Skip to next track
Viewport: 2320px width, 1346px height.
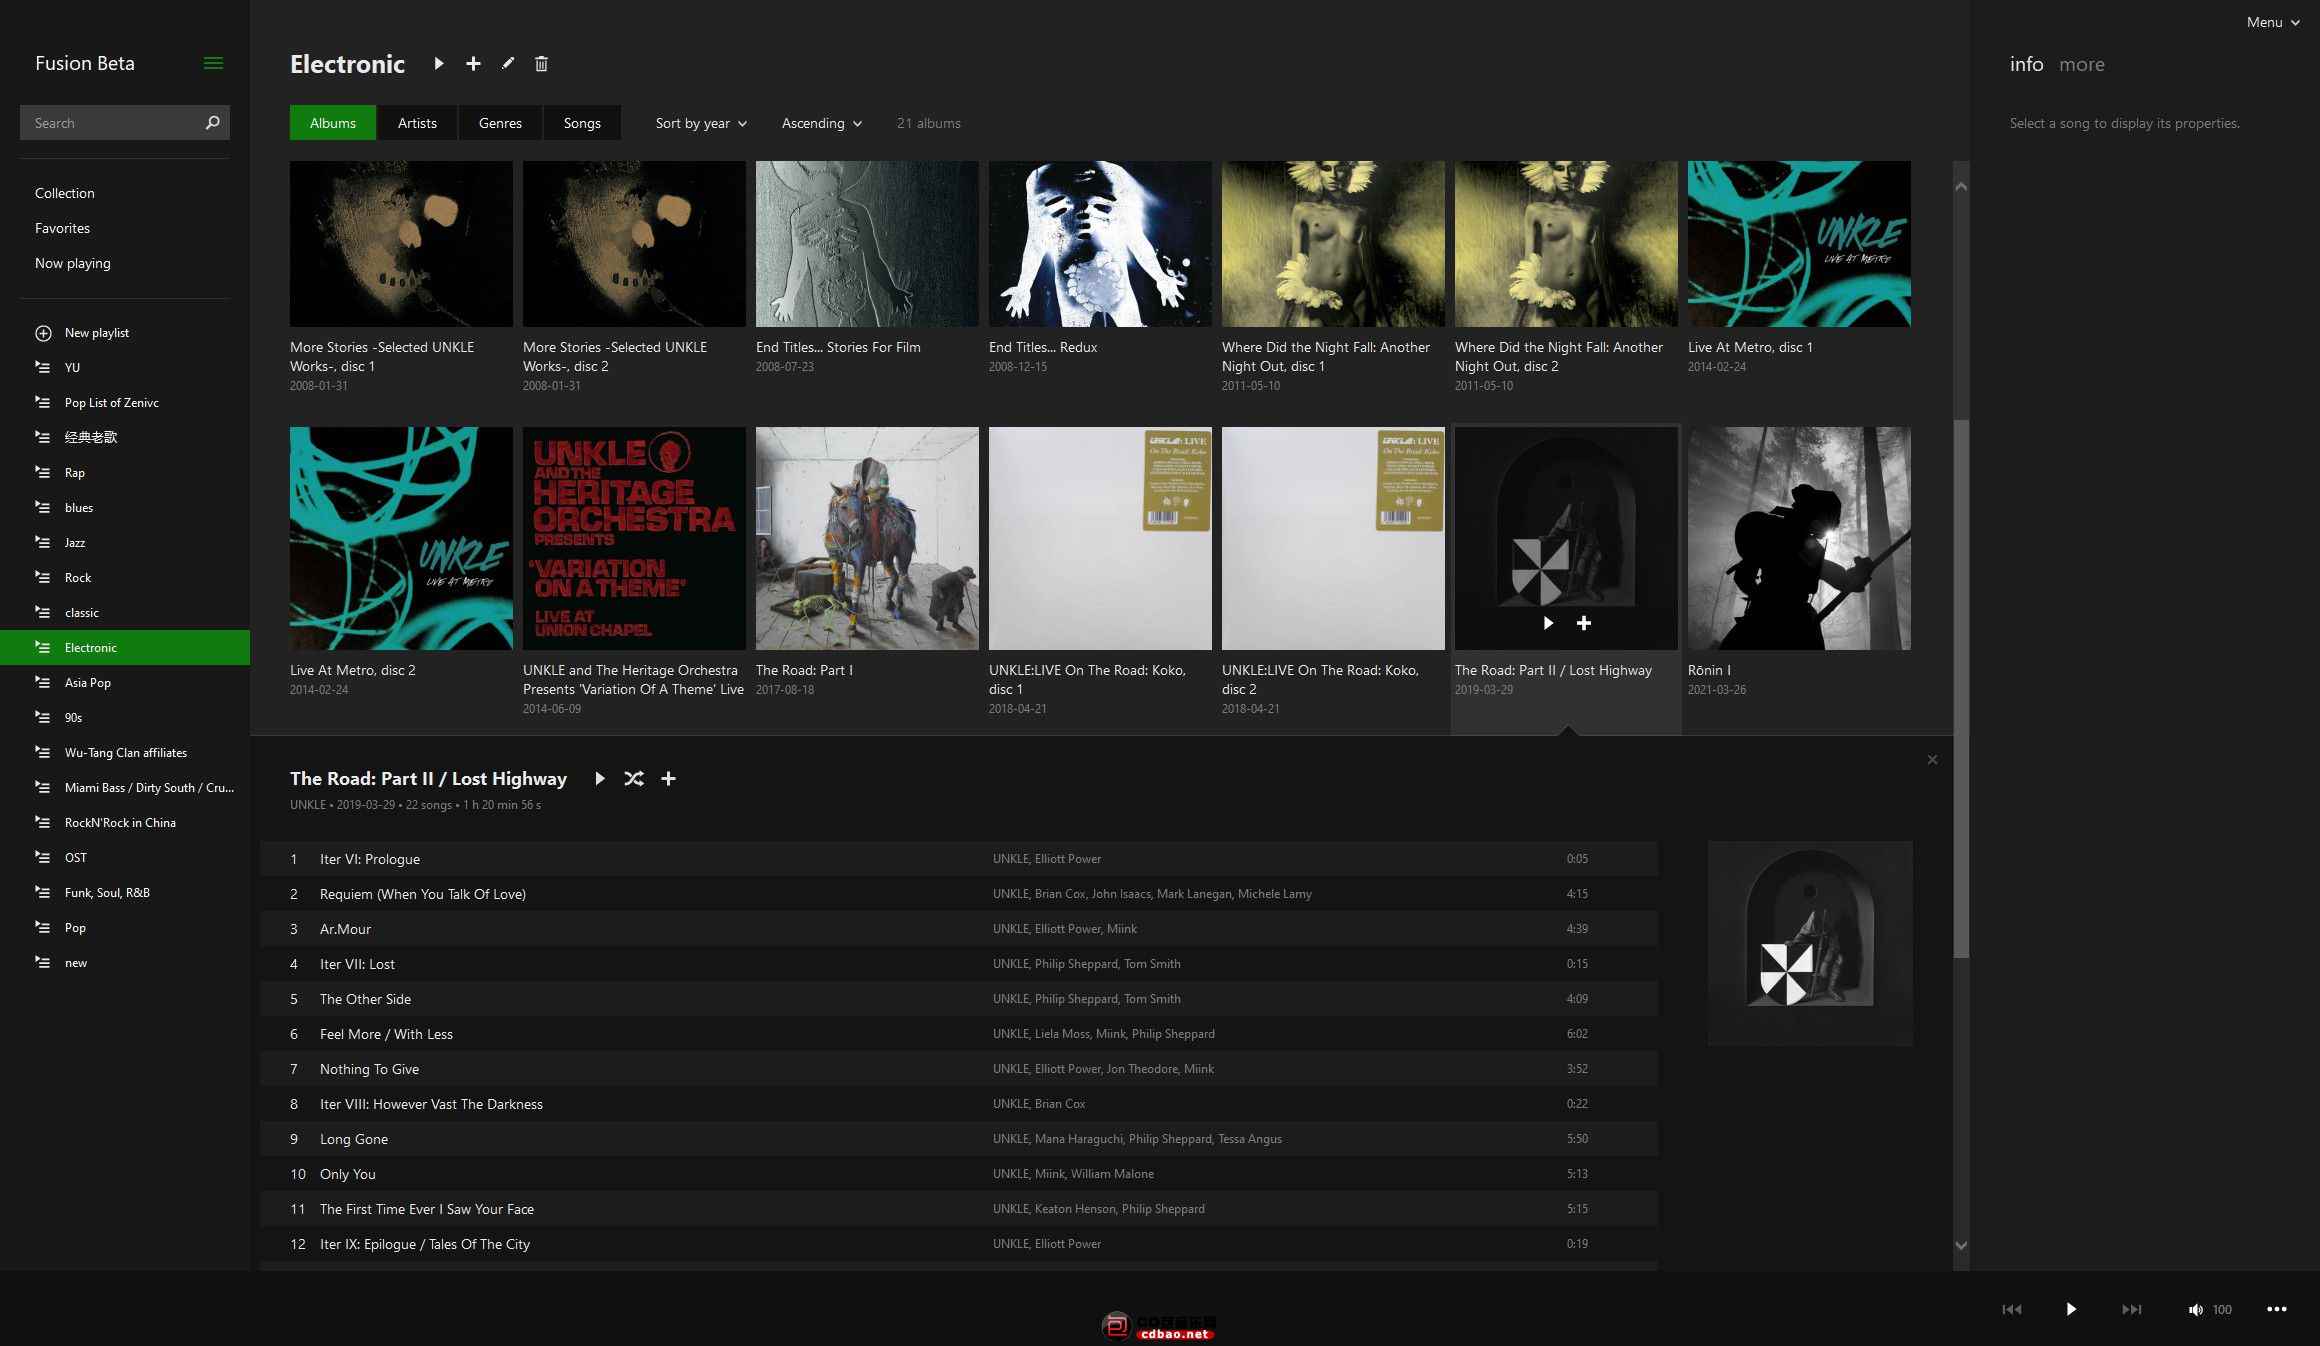(x=2132, y=1309)
